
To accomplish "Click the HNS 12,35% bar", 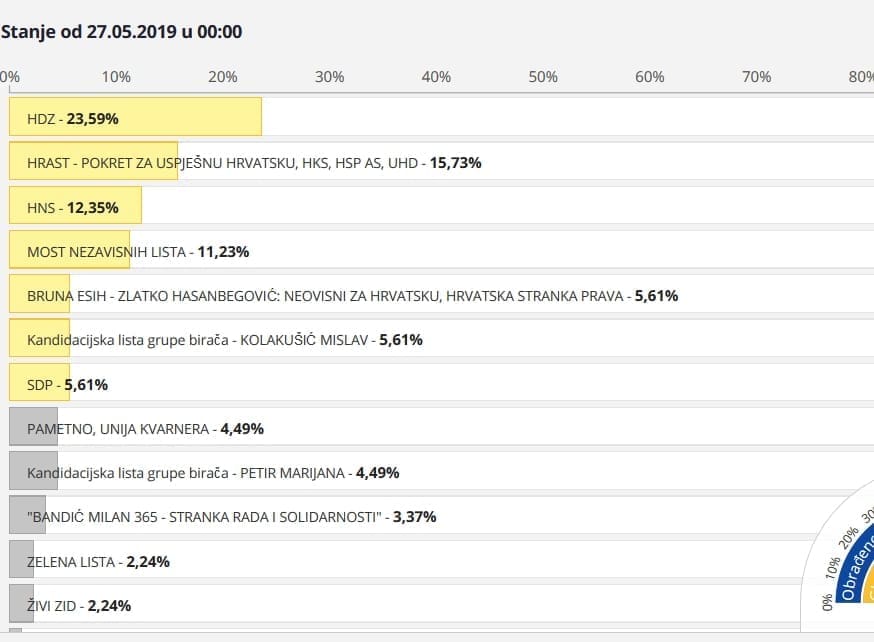I will pyautogui.click(x=75, y=207).
